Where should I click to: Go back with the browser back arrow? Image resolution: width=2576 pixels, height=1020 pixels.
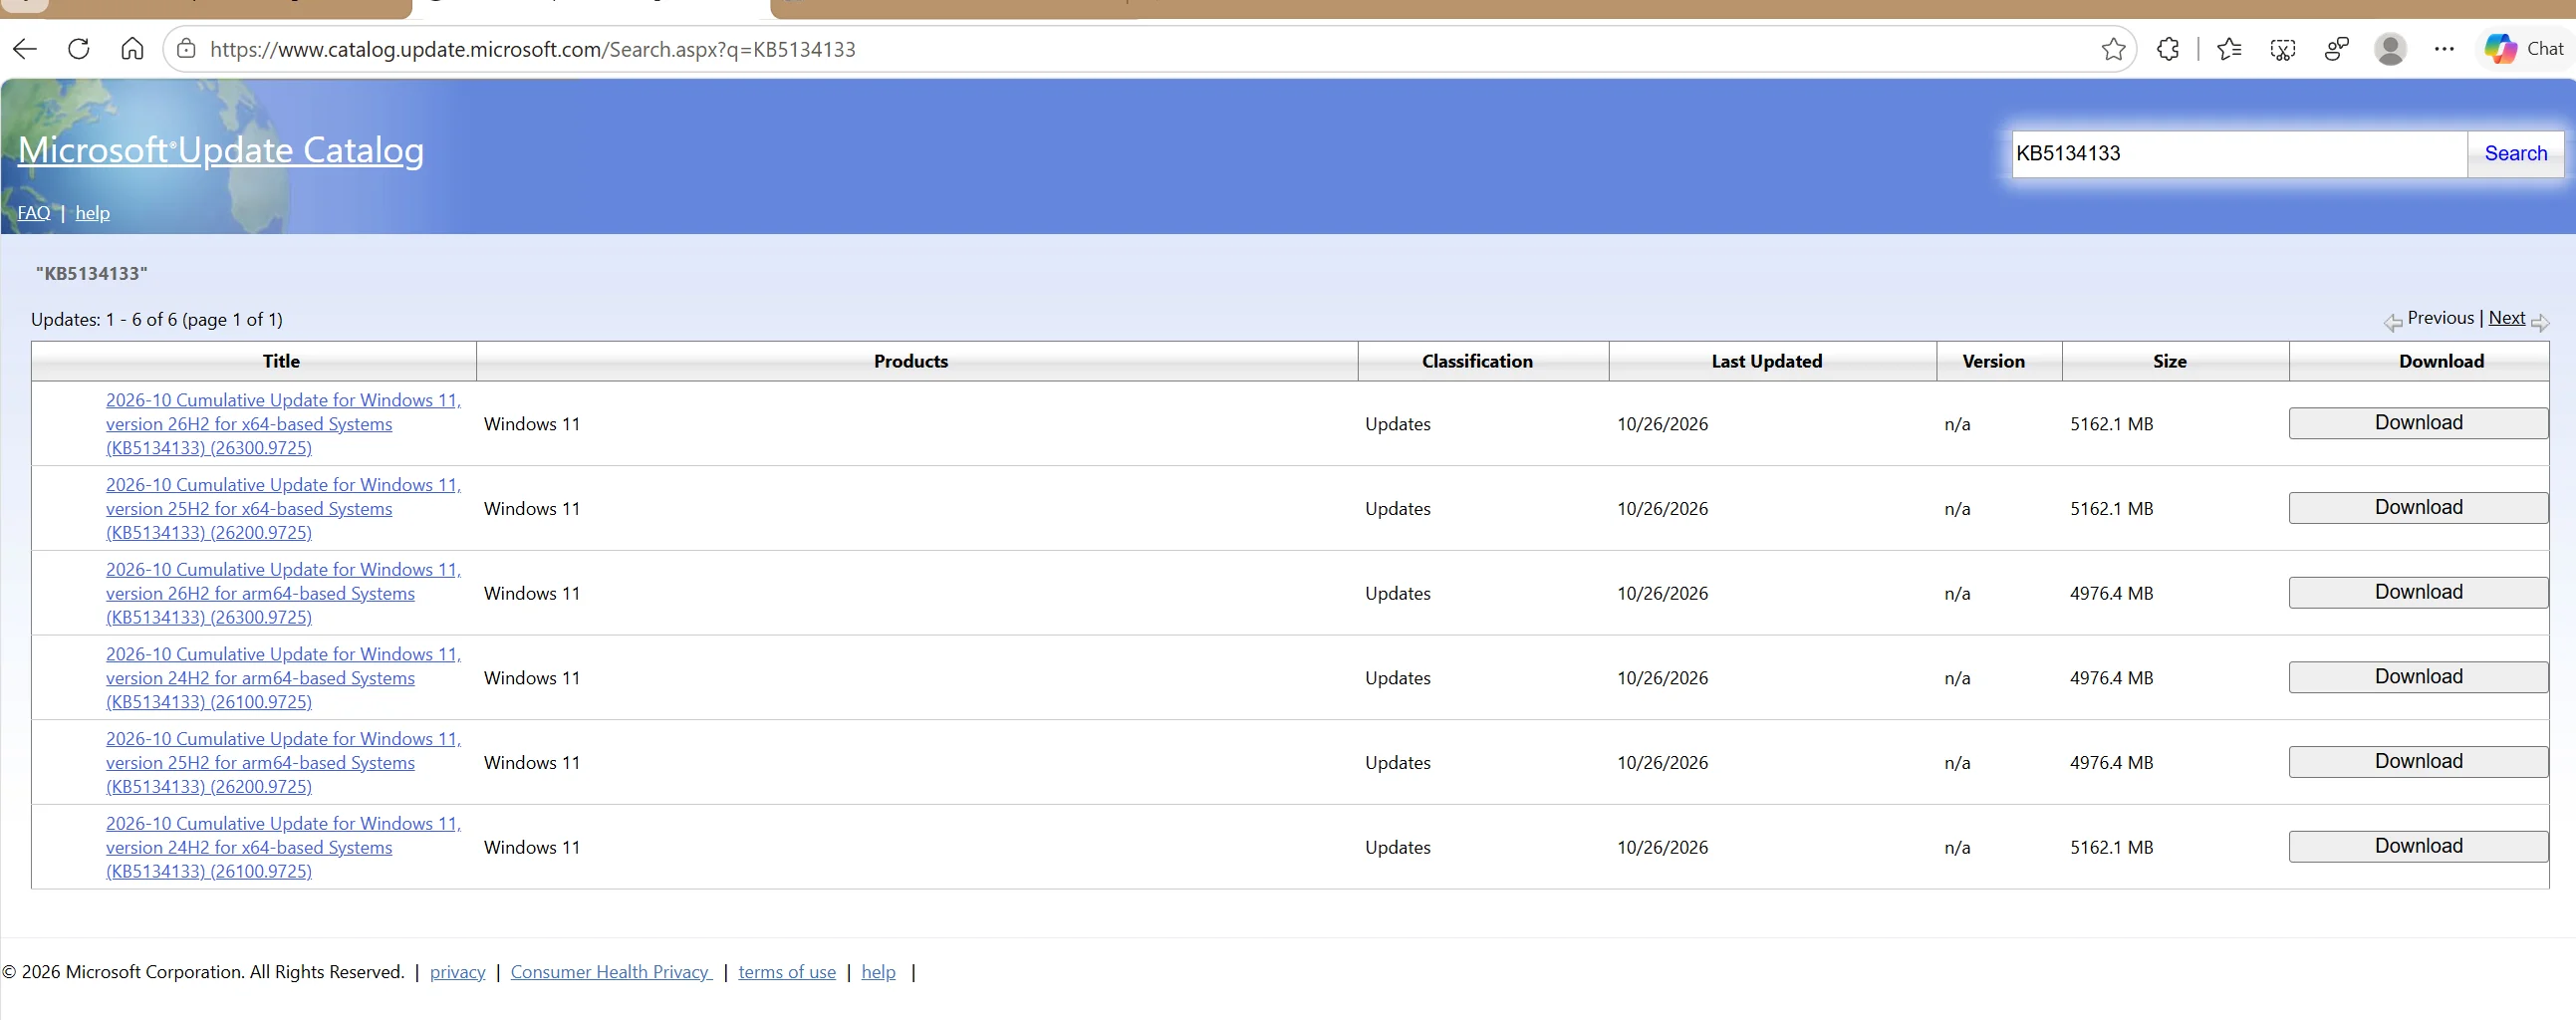click(x=25, y=49)
